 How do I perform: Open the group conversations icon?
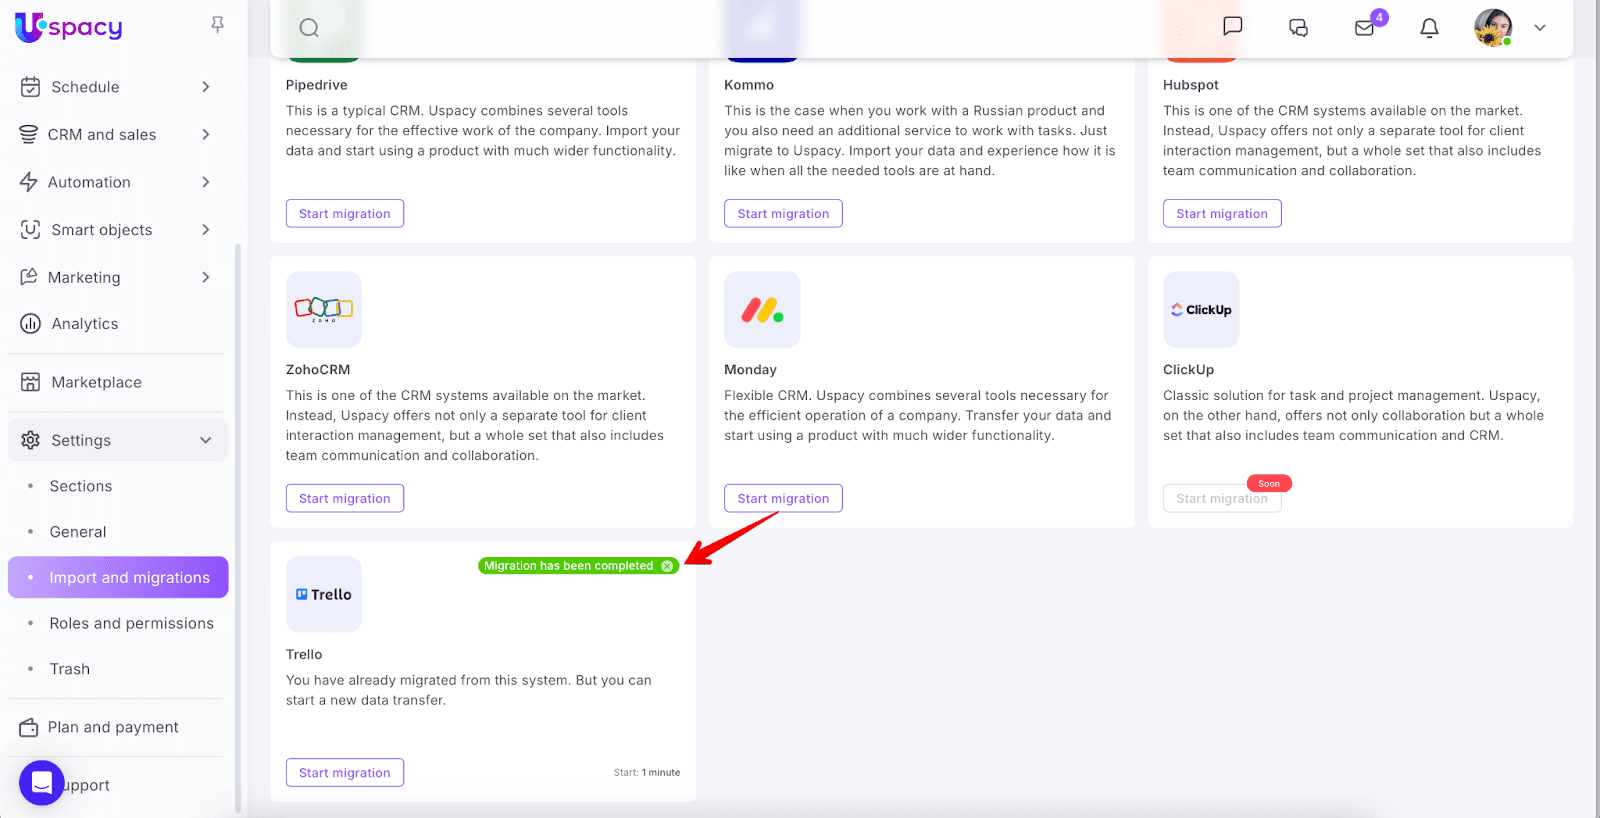point(1298,28)
